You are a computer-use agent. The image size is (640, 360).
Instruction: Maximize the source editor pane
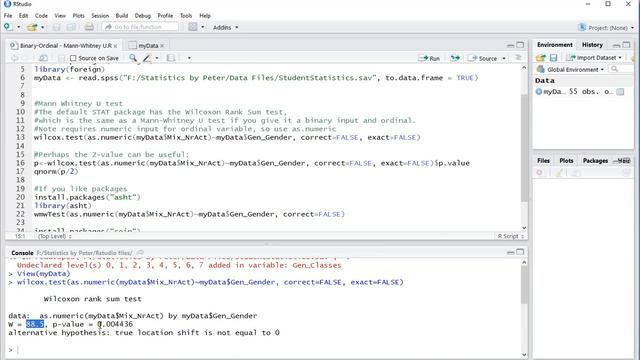click(x=520, y=45)
